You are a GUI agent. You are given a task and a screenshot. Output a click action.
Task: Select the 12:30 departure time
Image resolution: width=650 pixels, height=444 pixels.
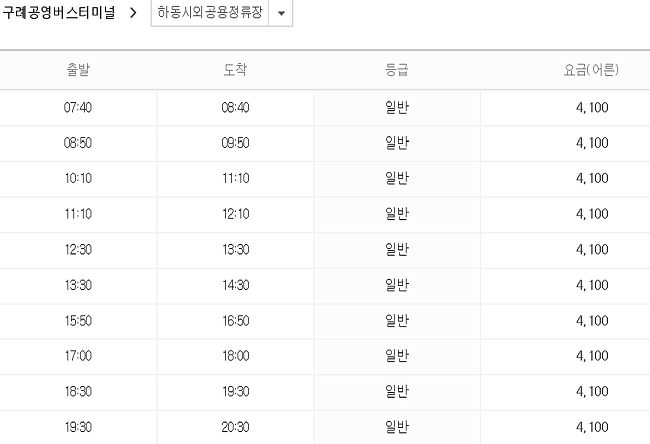[78, 250]
